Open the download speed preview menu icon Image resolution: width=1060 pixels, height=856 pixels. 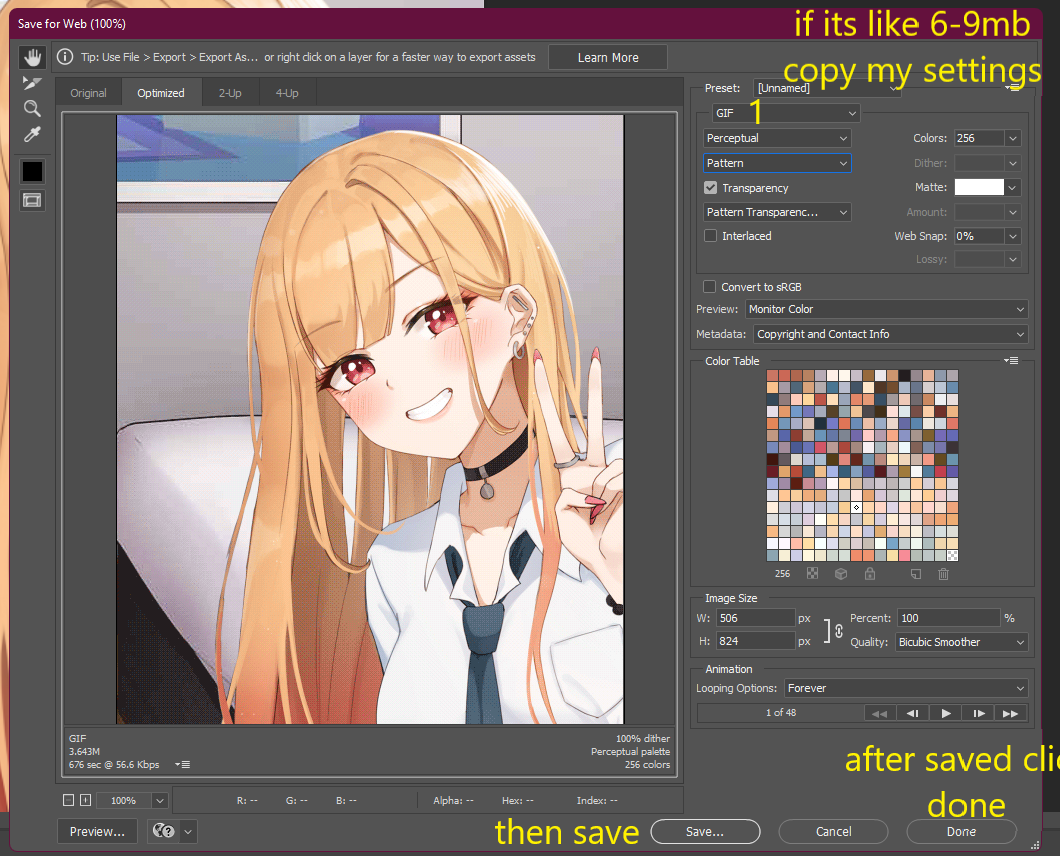tap(183, 765)
